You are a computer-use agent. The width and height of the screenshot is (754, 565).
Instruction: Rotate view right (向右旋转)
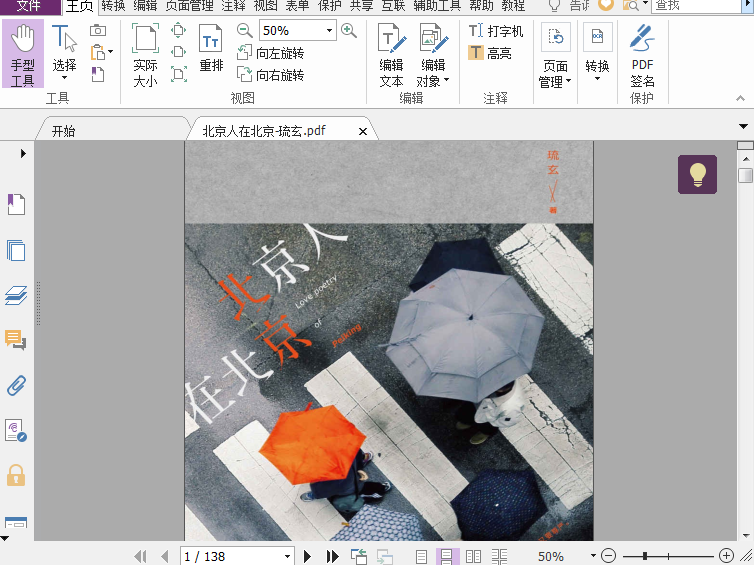(x=271, y=75)
